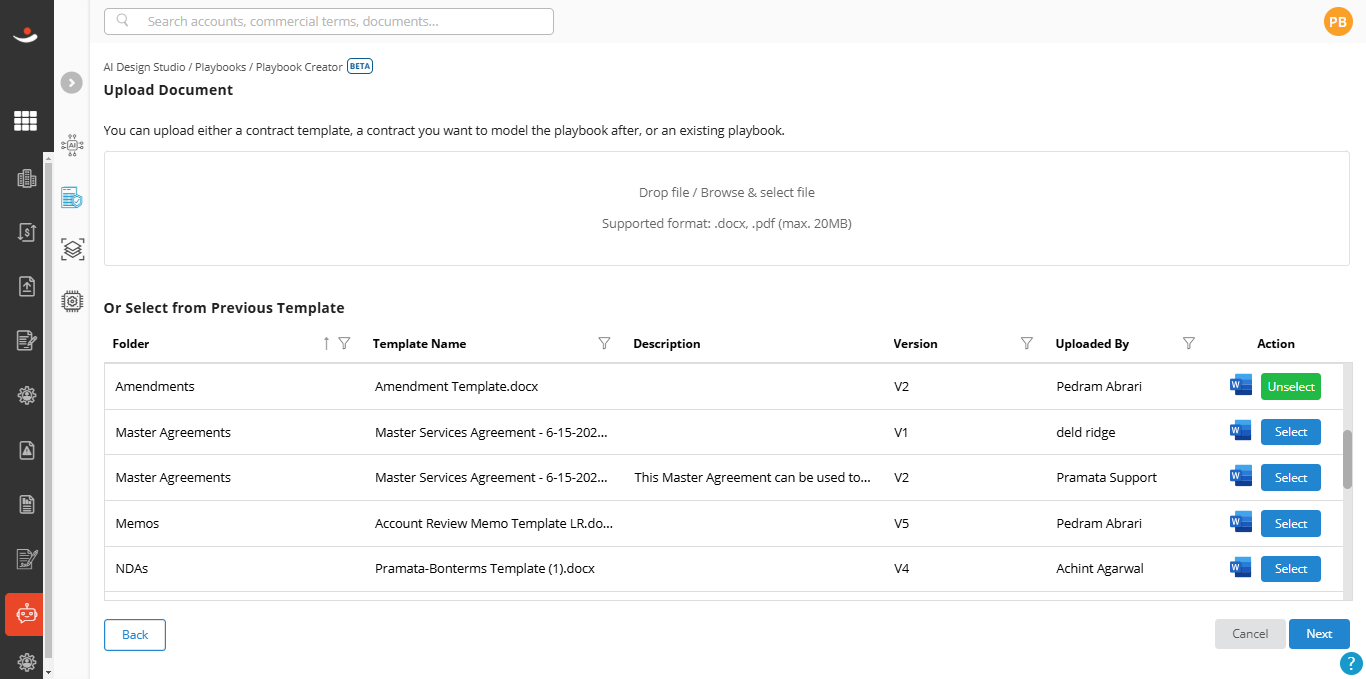Click the Back button
Screen dimensions: 1366x679
[x=135, y=634]
